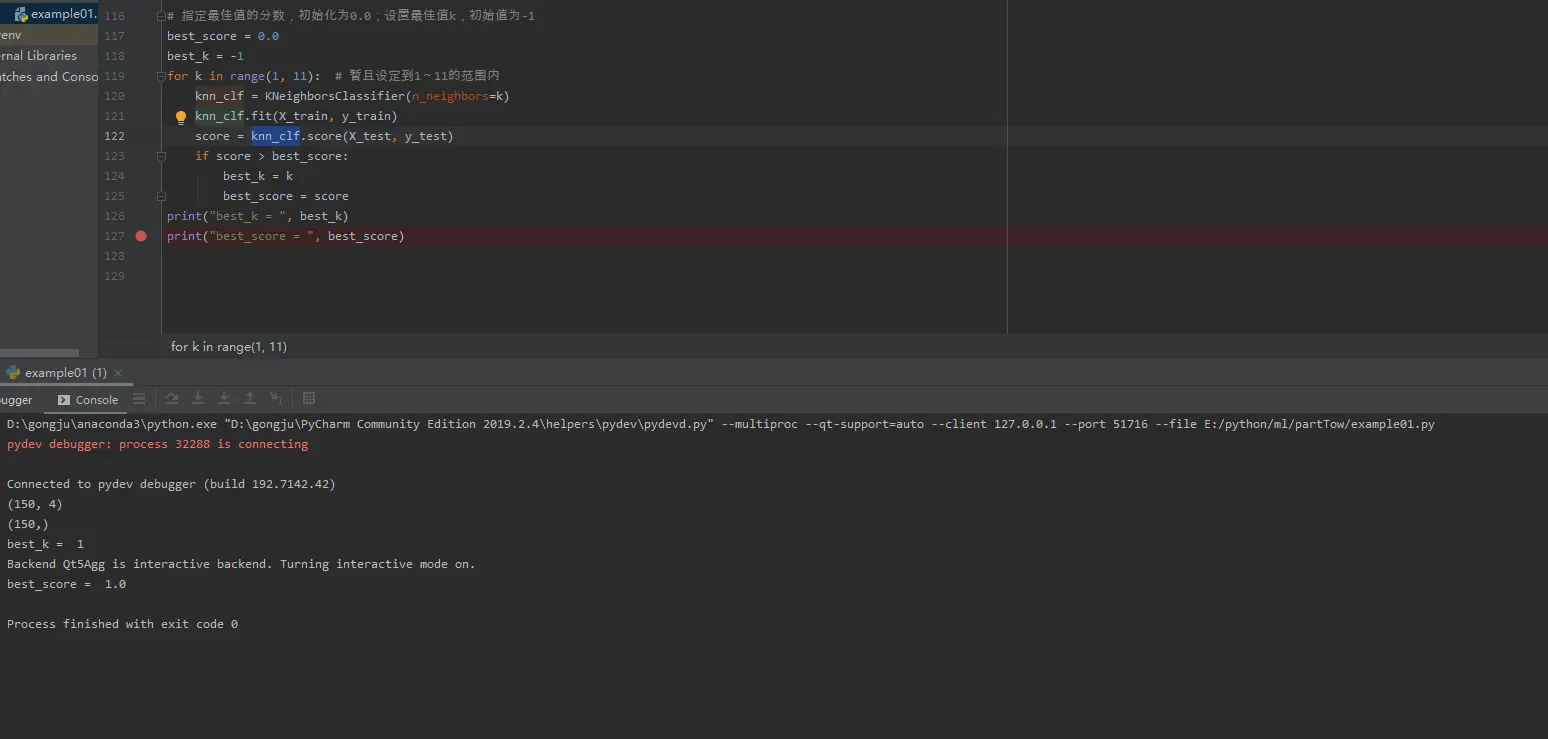
Task: Click the Run to Cursor icon
Action: point(276,399)
